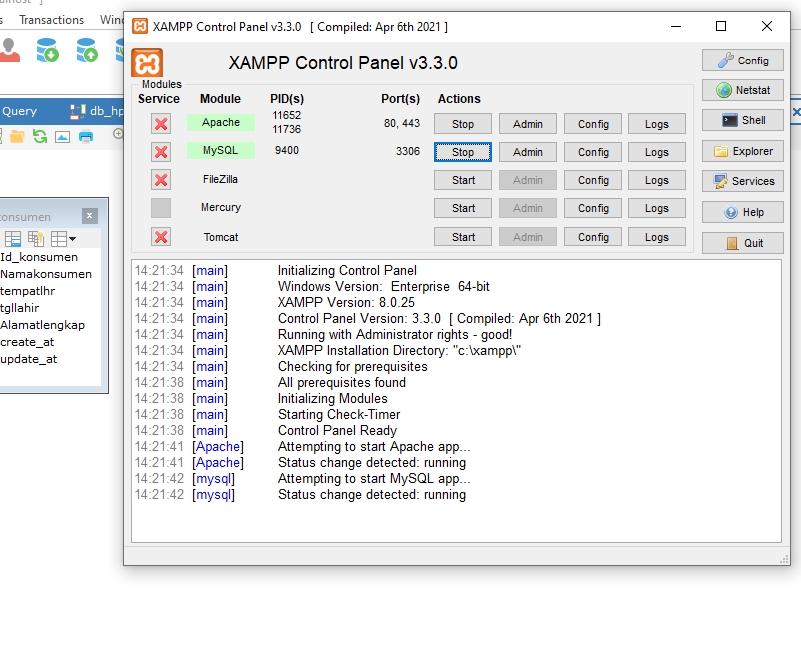Stop the MySQL module
This screenshot has width=801, height=645.
pyautogui.click(x=463, y=152)
